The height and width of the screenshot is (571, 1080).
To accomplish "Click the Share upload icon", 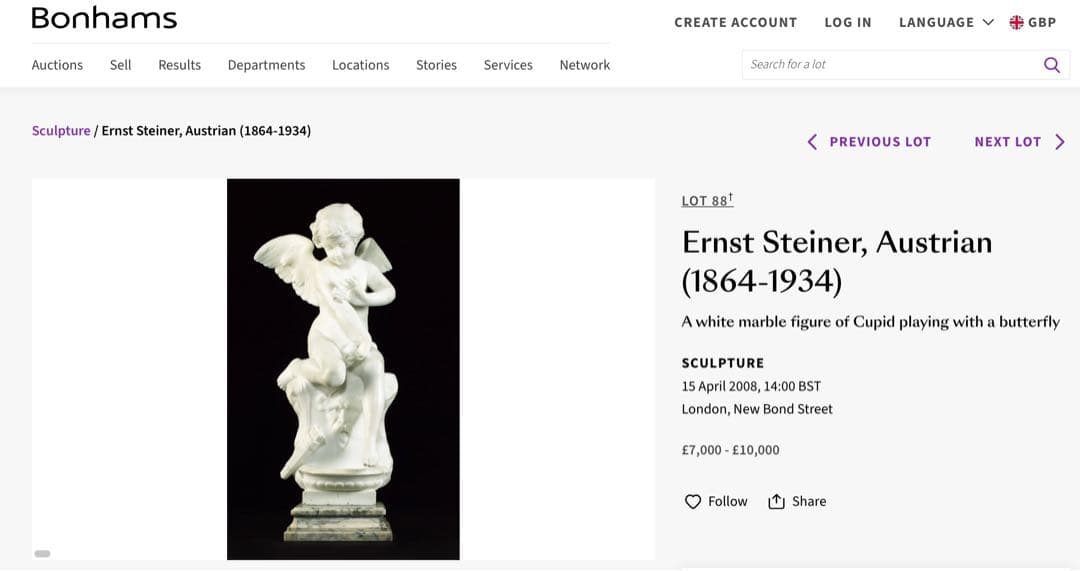I will [x=776, y=502].
